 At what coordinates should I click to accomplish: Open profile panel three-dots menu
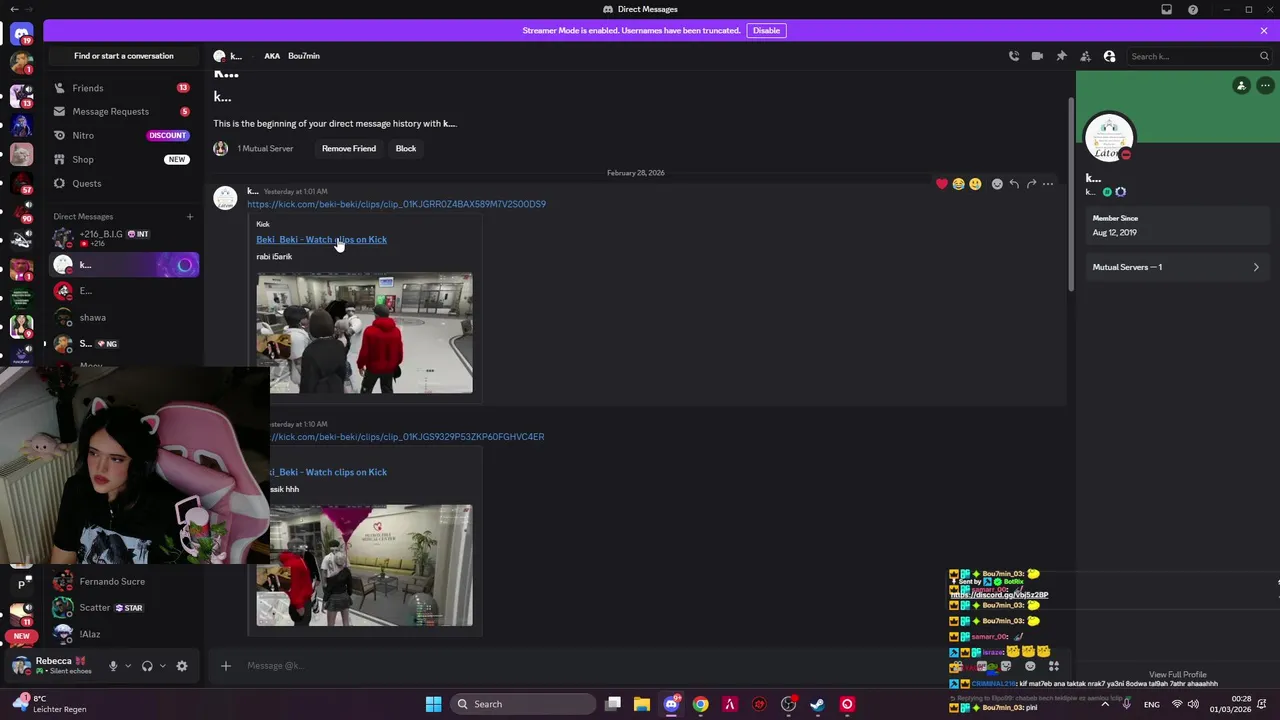click(x=1265, y=86)
